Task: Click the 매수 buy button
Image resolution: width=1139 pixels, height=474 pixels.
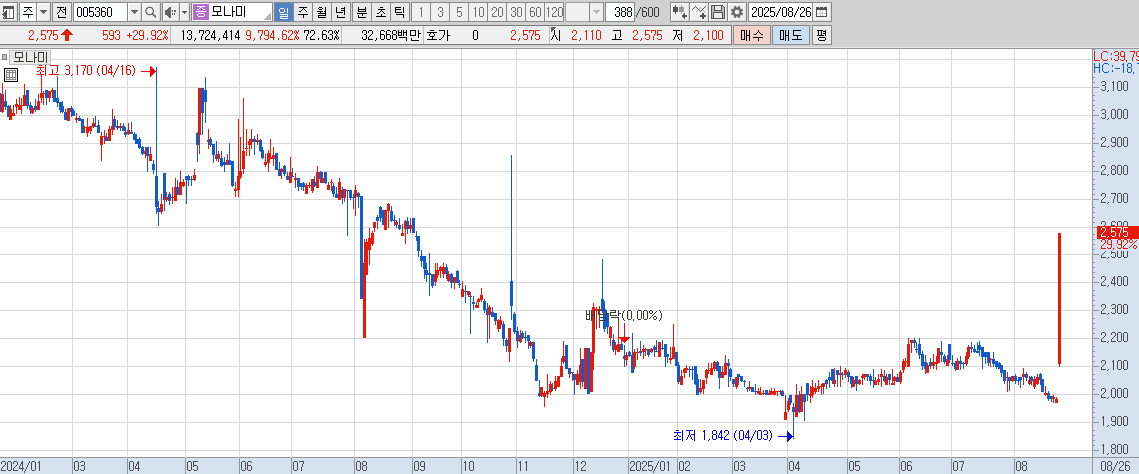Action: point(752,35)
